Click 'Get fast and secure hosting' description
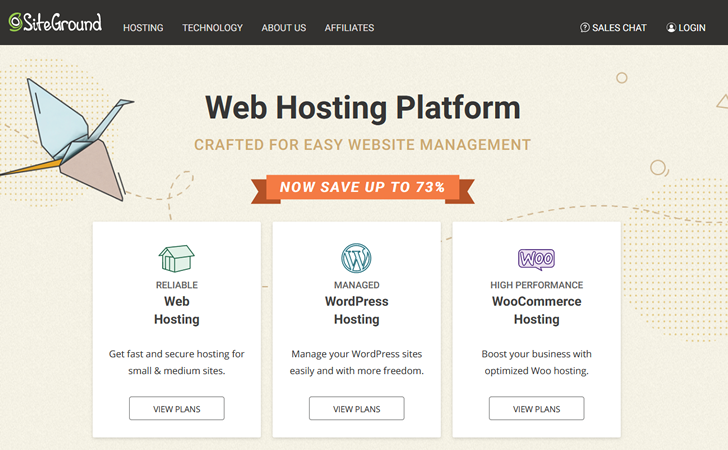Viewport: 728px width, 450px height. (177, 362)
